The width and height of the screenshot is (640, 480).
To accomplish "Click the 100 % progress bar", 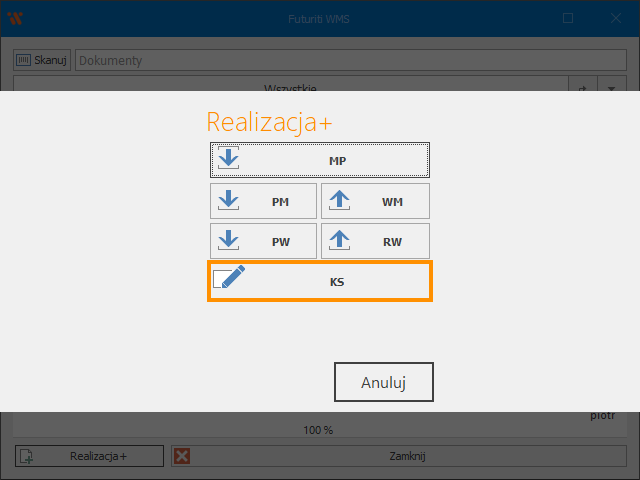I will tap(318, 430).
